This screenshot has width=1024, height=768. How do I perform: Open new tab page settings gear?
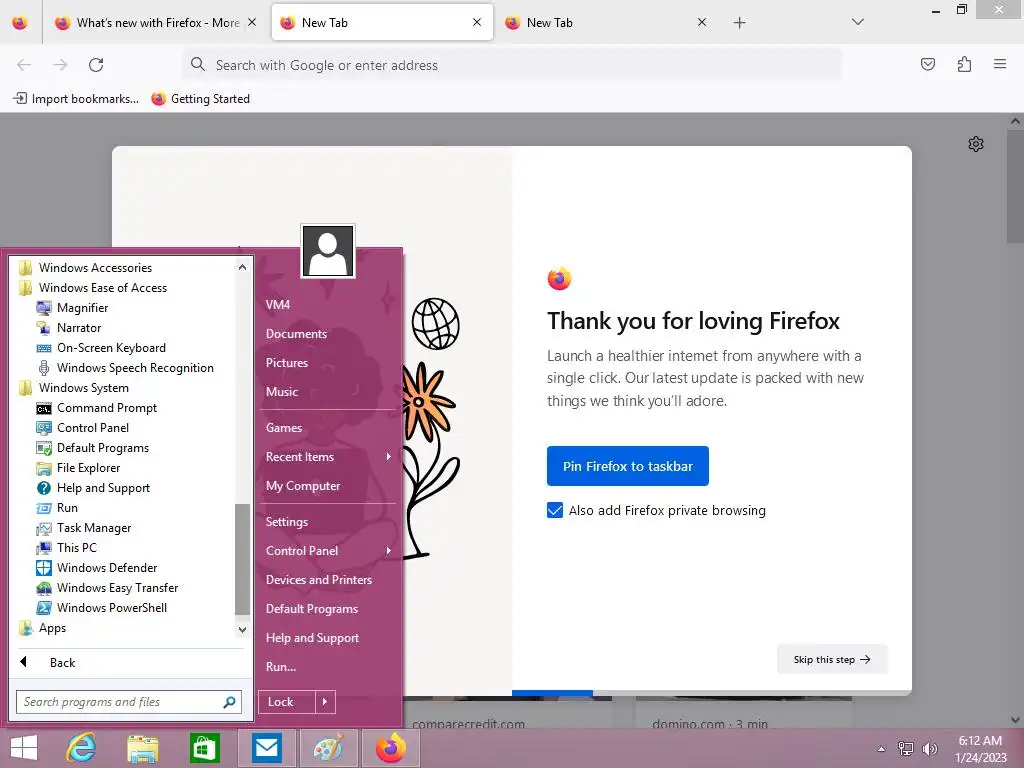pyautogui.click(x=976, y=144)
